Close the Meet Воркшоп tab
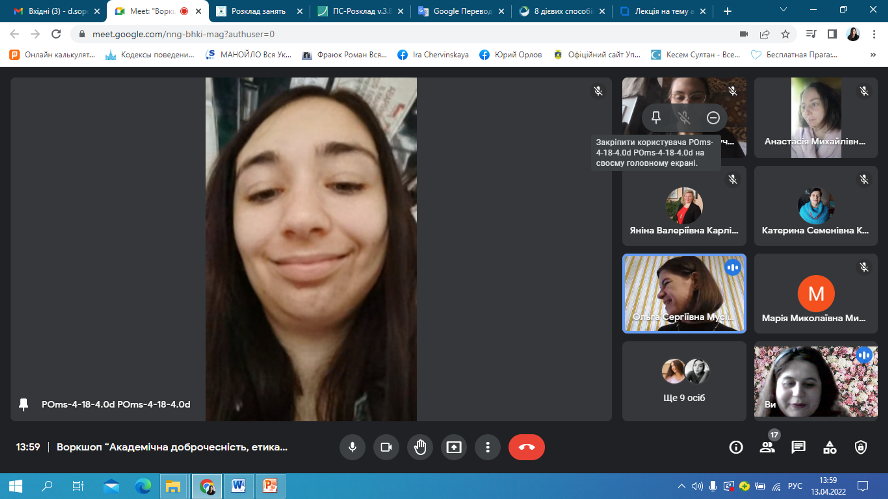888x499 pixels. (198, 11)
